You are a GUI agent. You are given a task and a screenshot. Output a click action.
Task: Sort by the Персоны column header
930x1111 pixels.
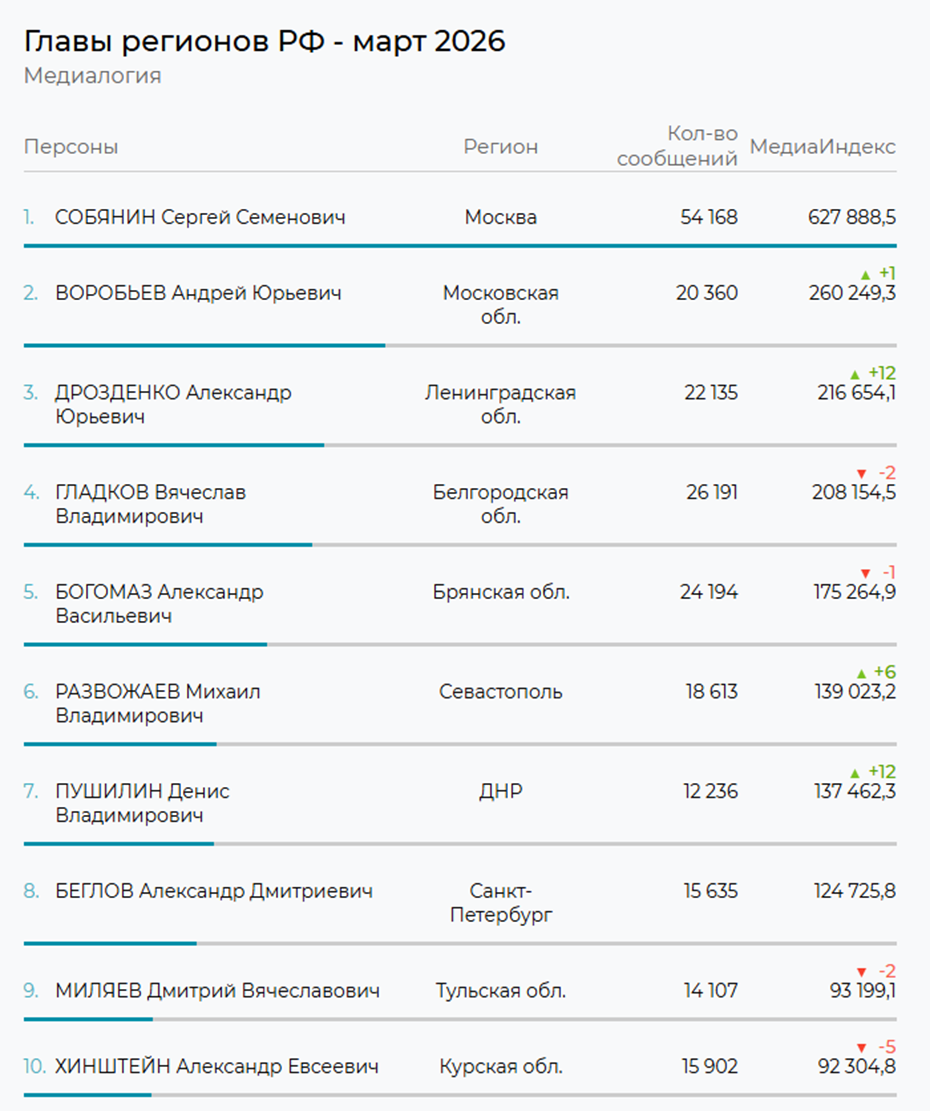[71, 147]
